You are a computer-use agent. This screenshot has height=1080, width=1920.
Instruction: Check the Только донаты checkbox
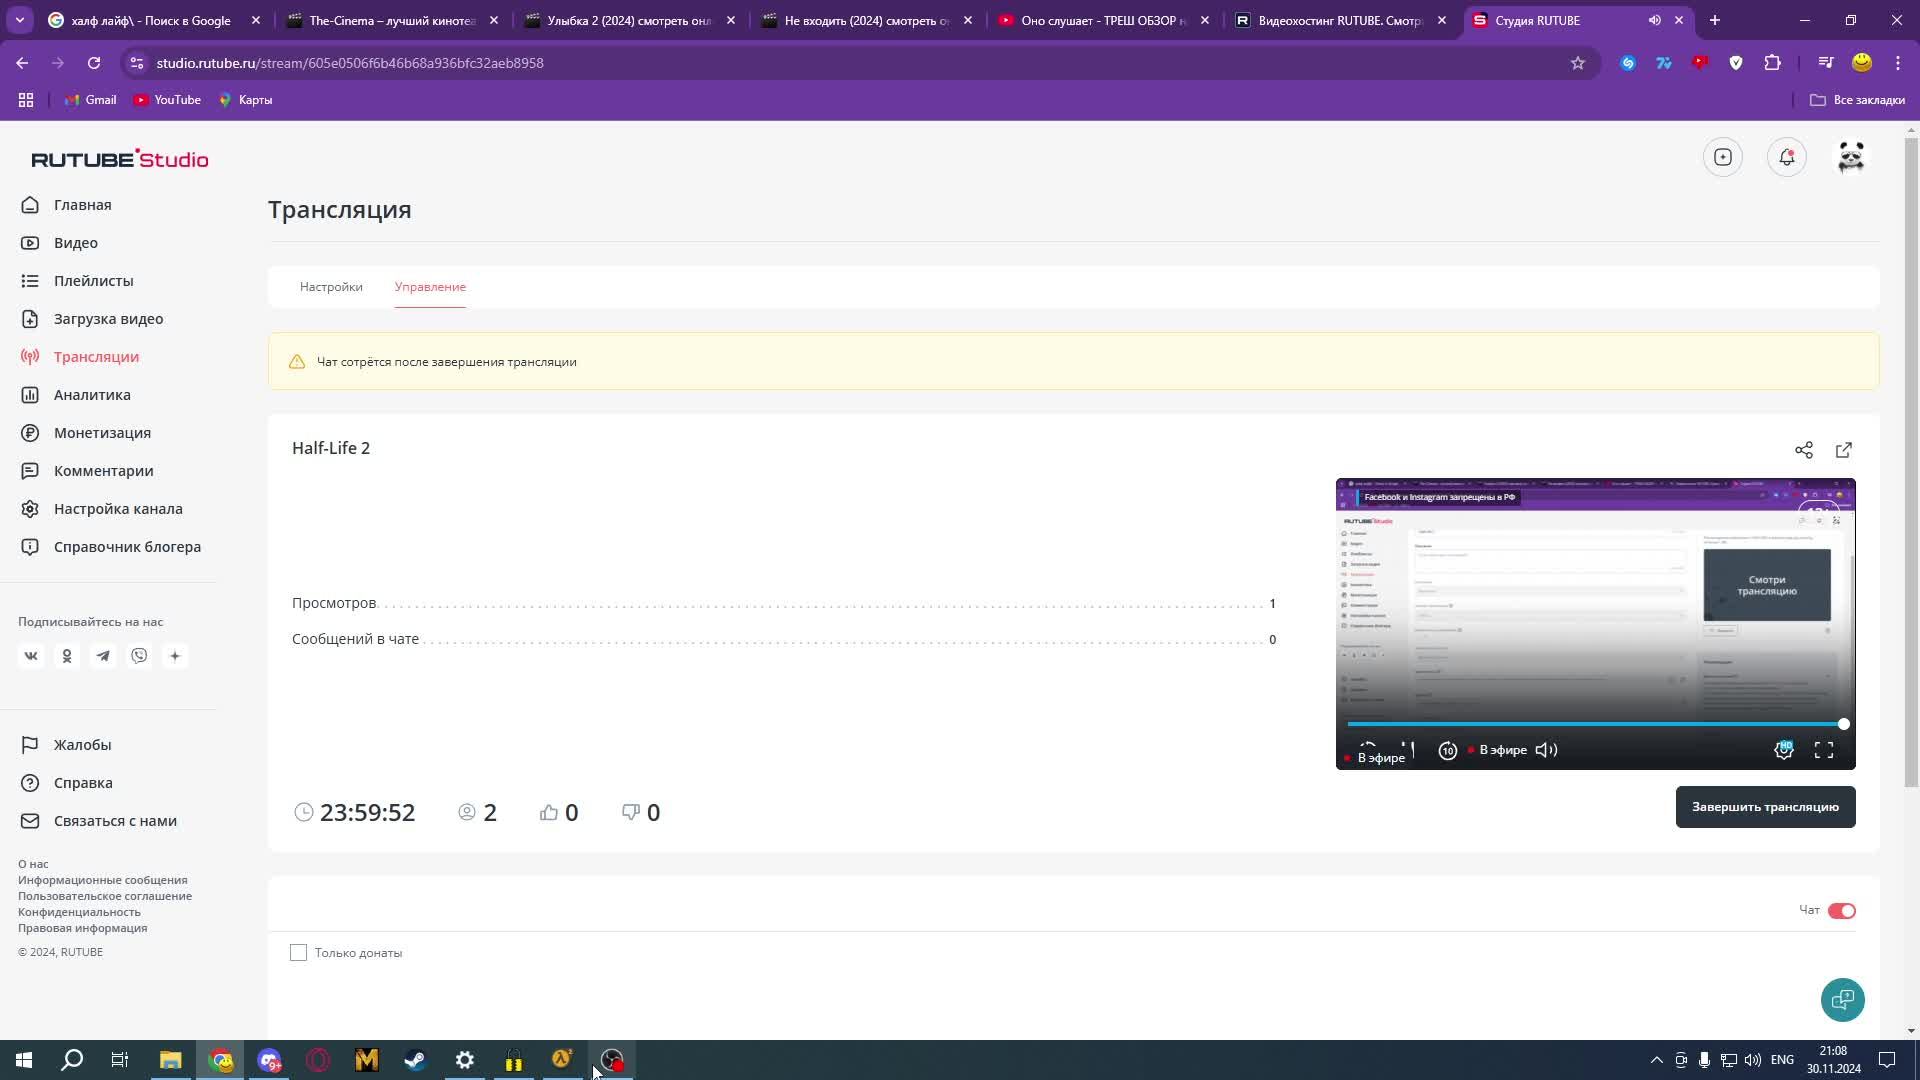(x=298, y=953)
